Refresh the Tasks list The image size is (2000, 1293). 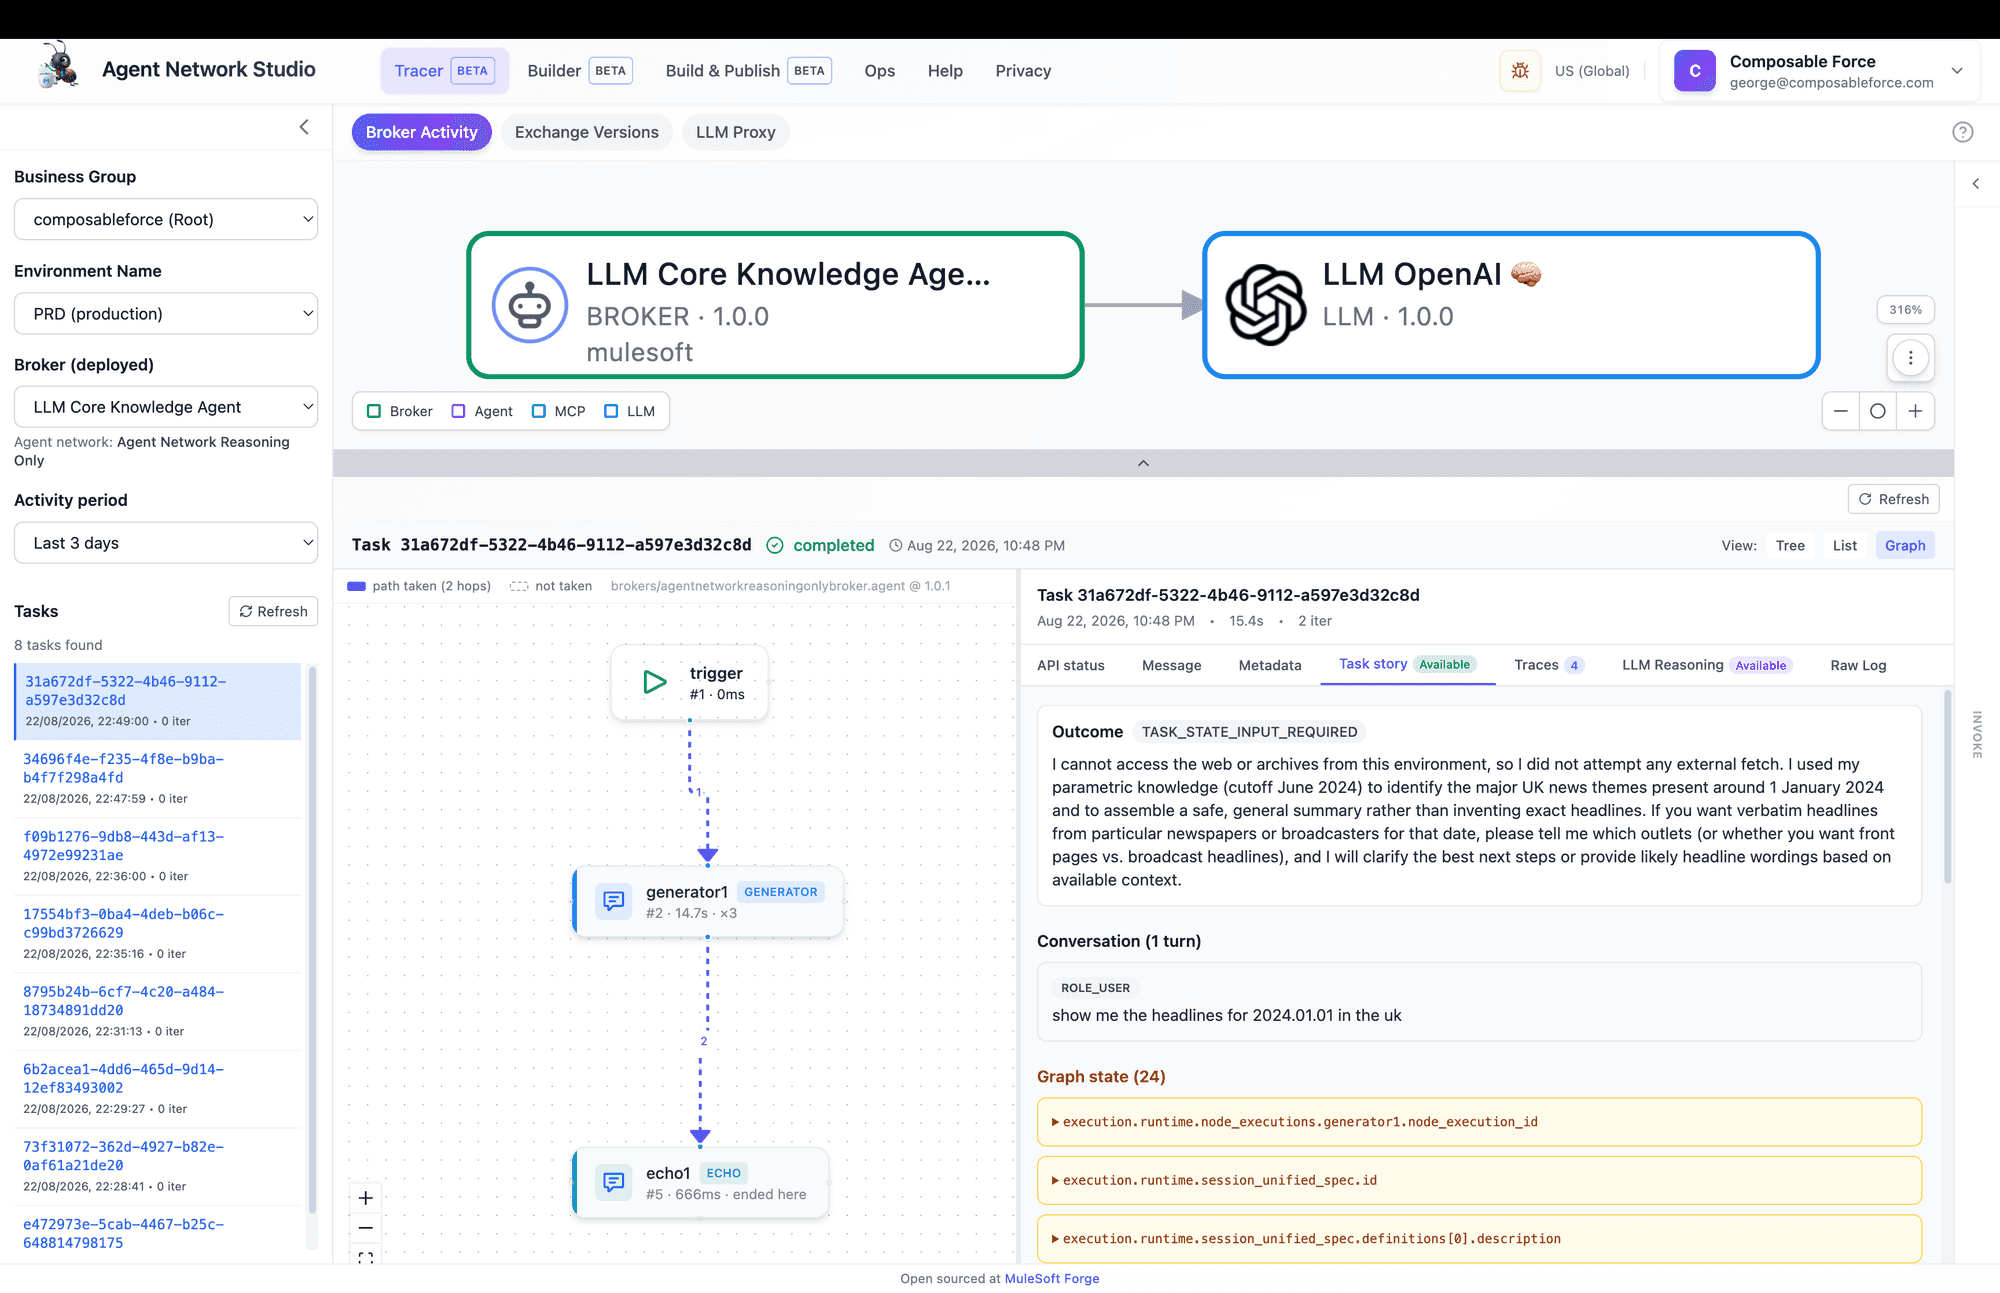coord(273,612)
